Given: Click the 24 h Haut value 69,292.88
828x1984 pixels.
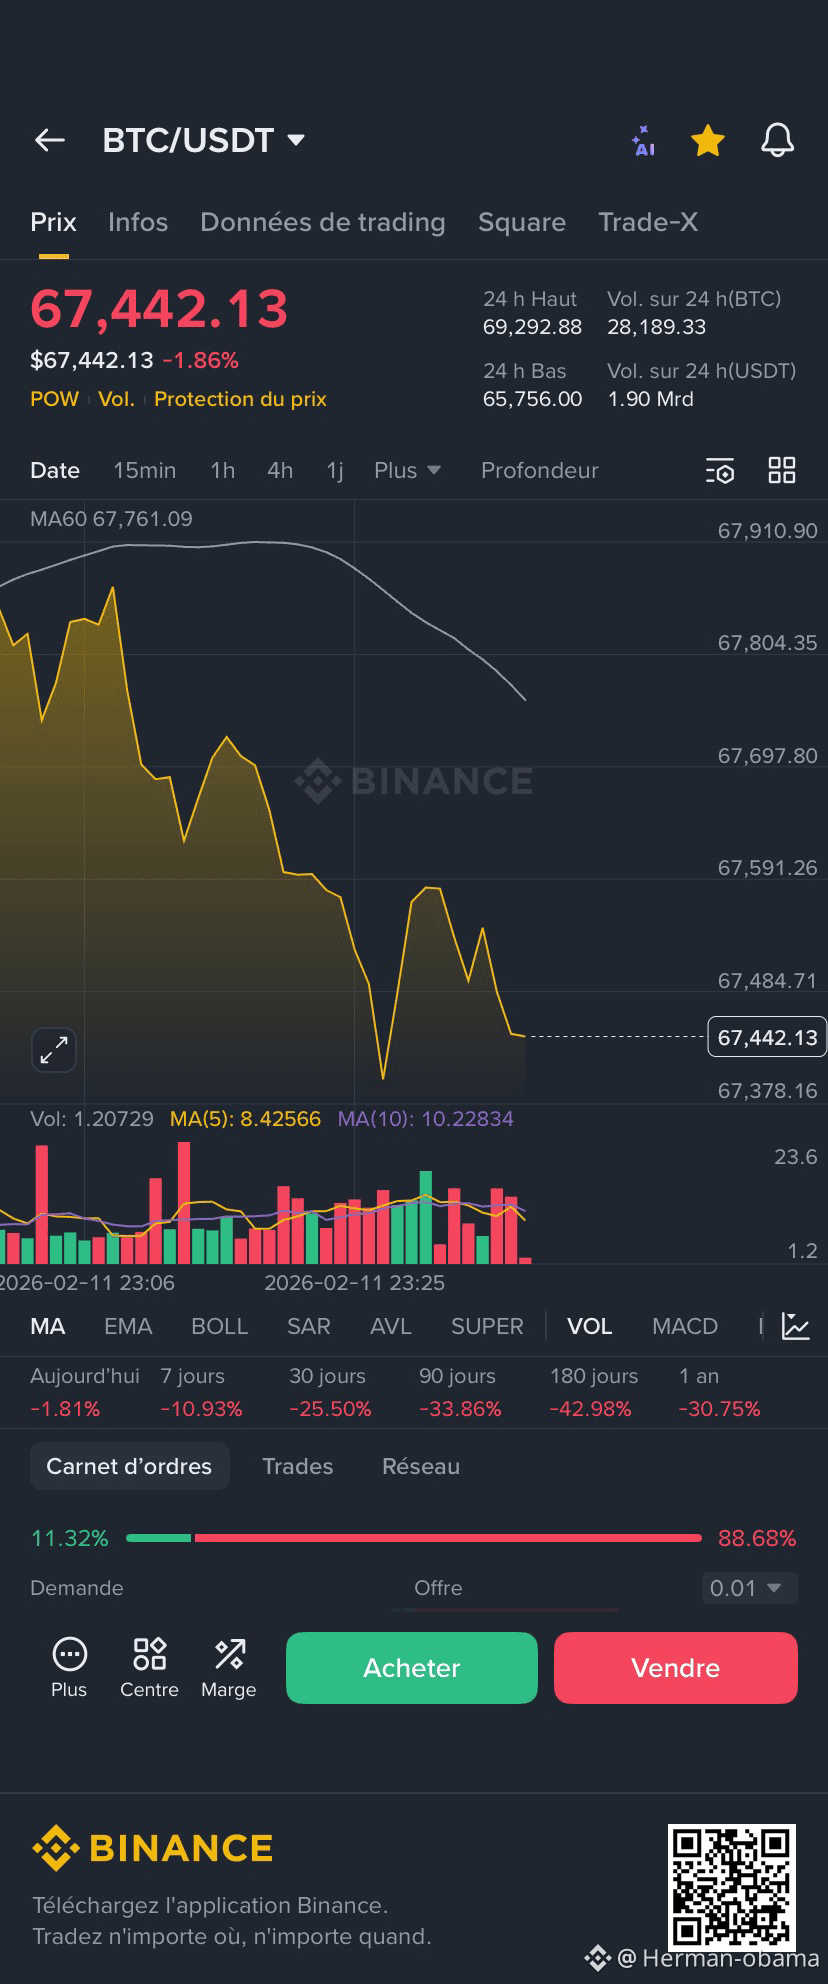Looking at the screenshot, I should 532,327.
